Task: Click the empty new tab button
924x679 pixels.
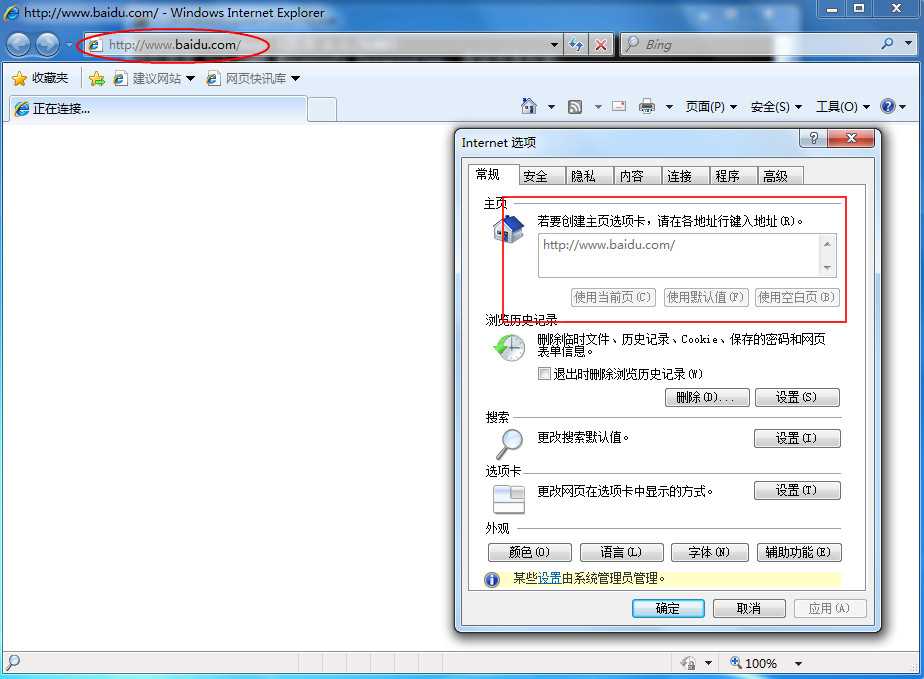Action: [x=322, y=110]
